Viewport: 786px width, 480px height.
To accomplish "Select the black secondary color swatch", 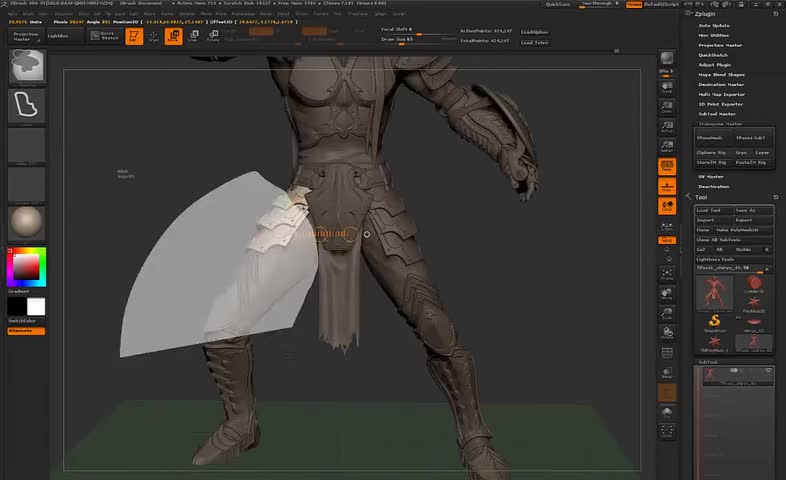I will click(x=17, y=307).
